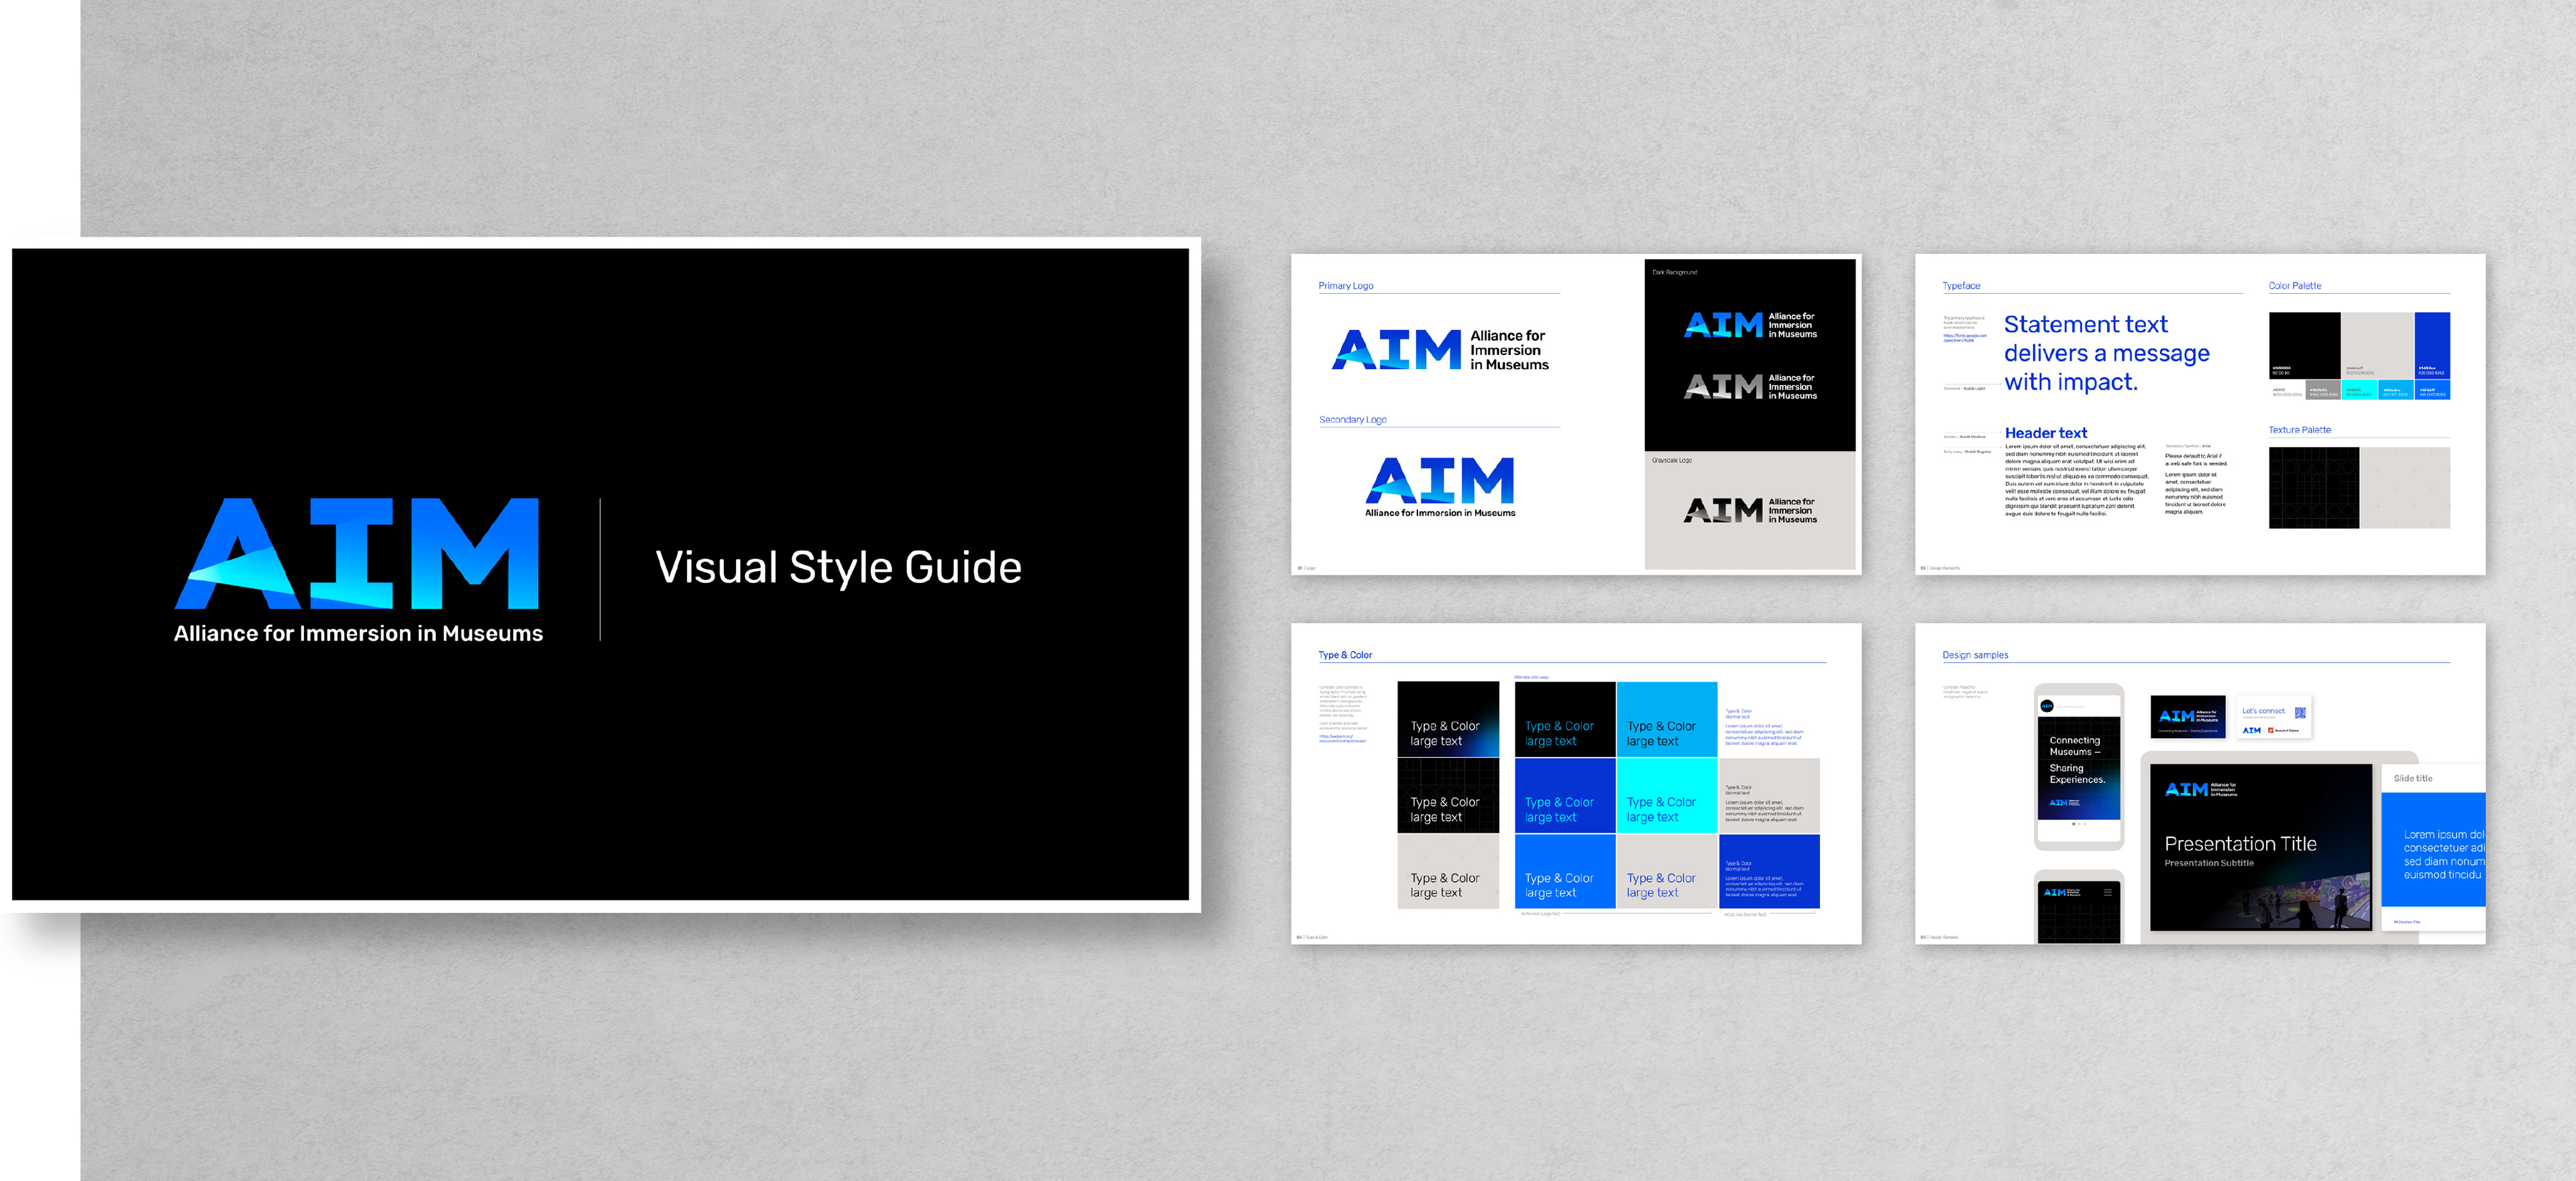
Task: Click circular AIM avatar in phone mockup
Action: coord(2047,706)
